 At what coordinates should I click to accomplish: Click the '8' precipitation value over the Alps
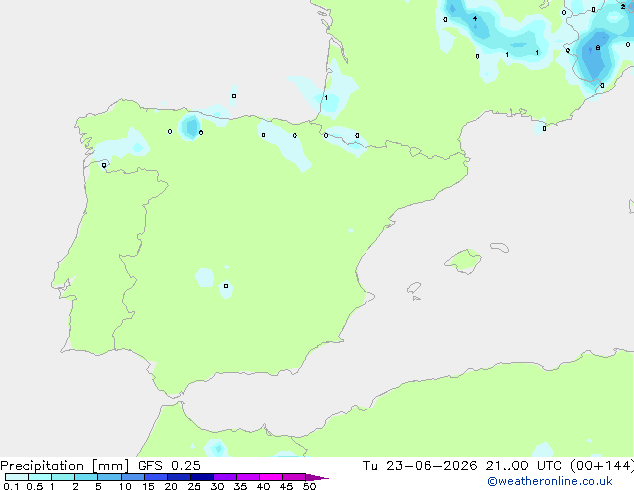pos(598,48)
